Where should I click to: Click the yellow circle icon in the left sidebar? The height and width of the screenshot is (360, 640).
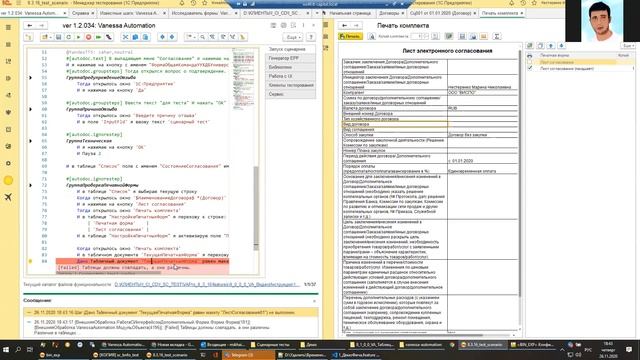pos(8,180)
